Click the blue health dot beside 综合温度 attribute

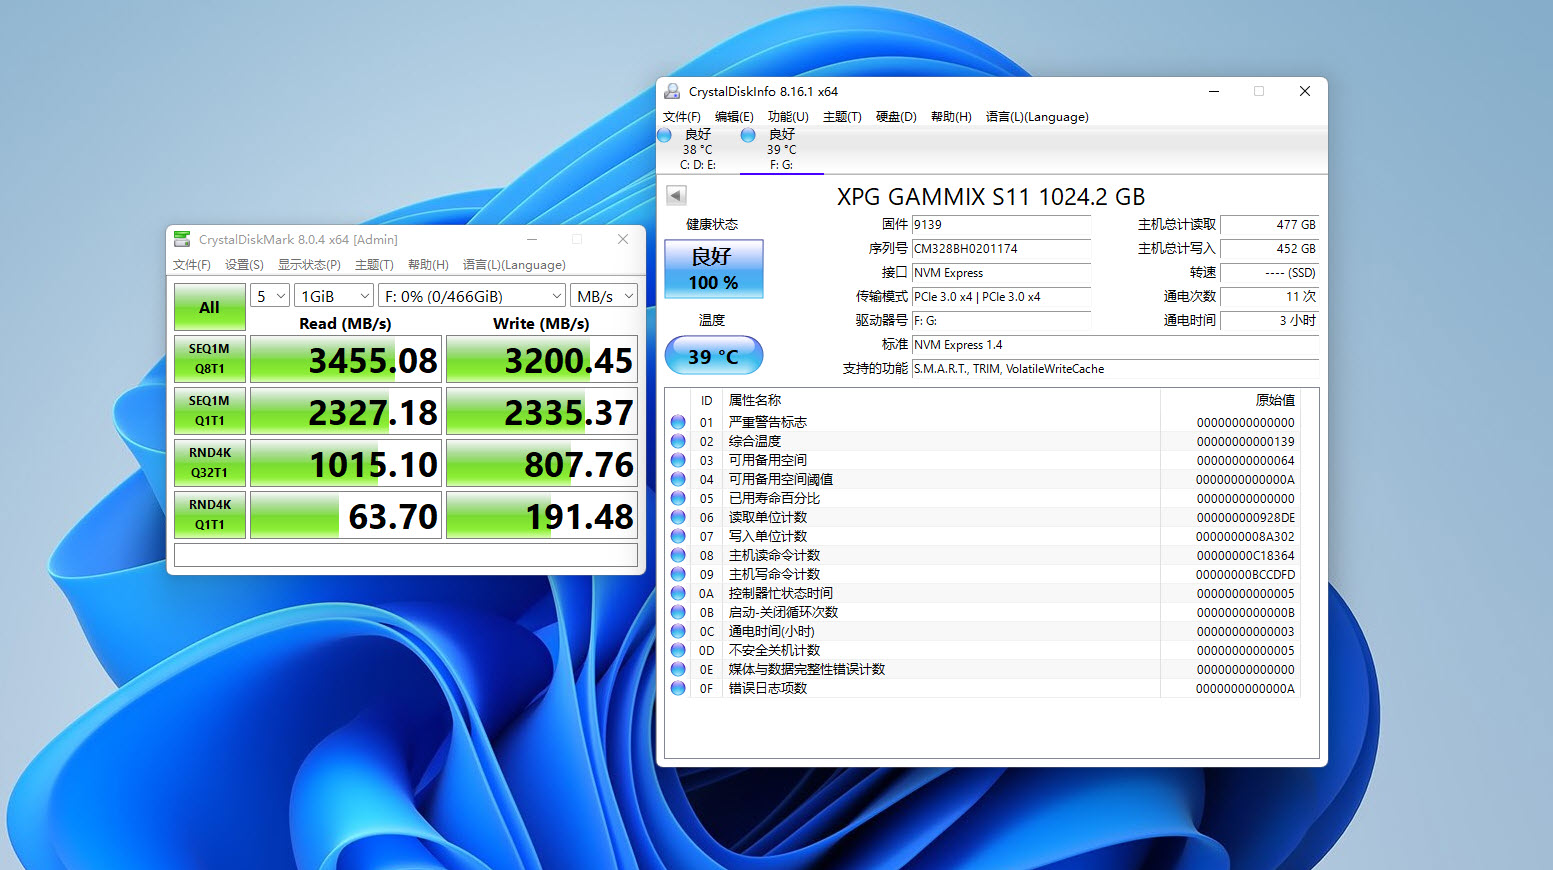click(x=678, y=441)
